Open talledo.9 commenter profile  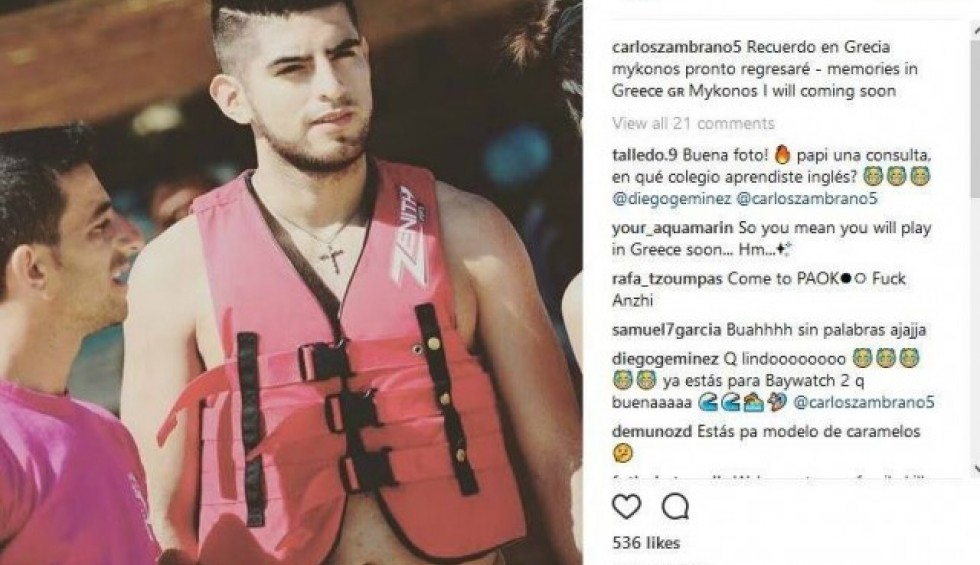644,154
